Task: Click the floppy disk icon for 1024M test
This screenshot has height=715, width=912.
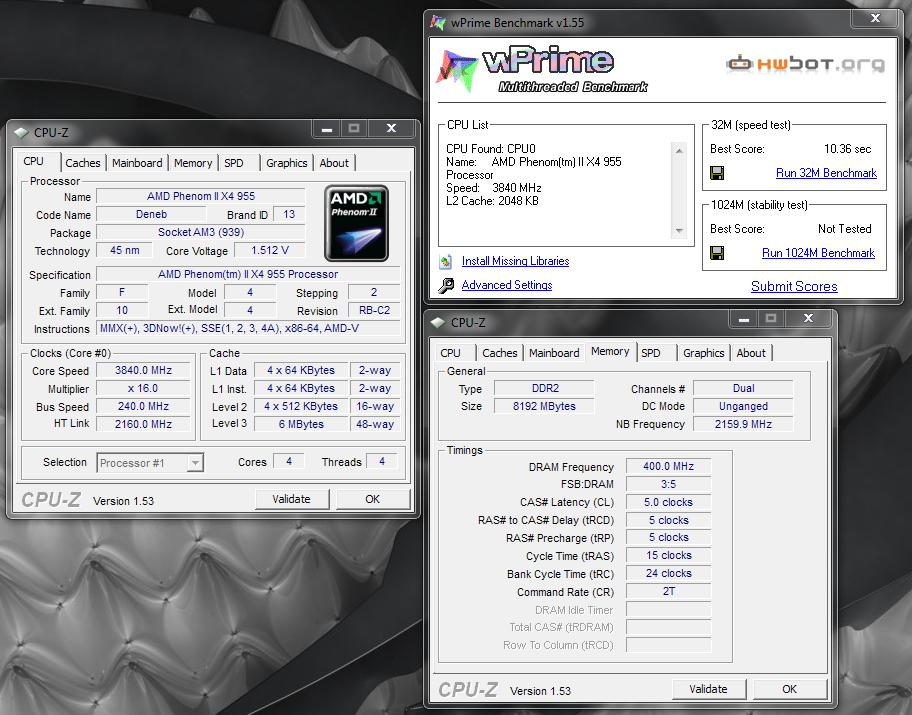Action: coord(717,253)
